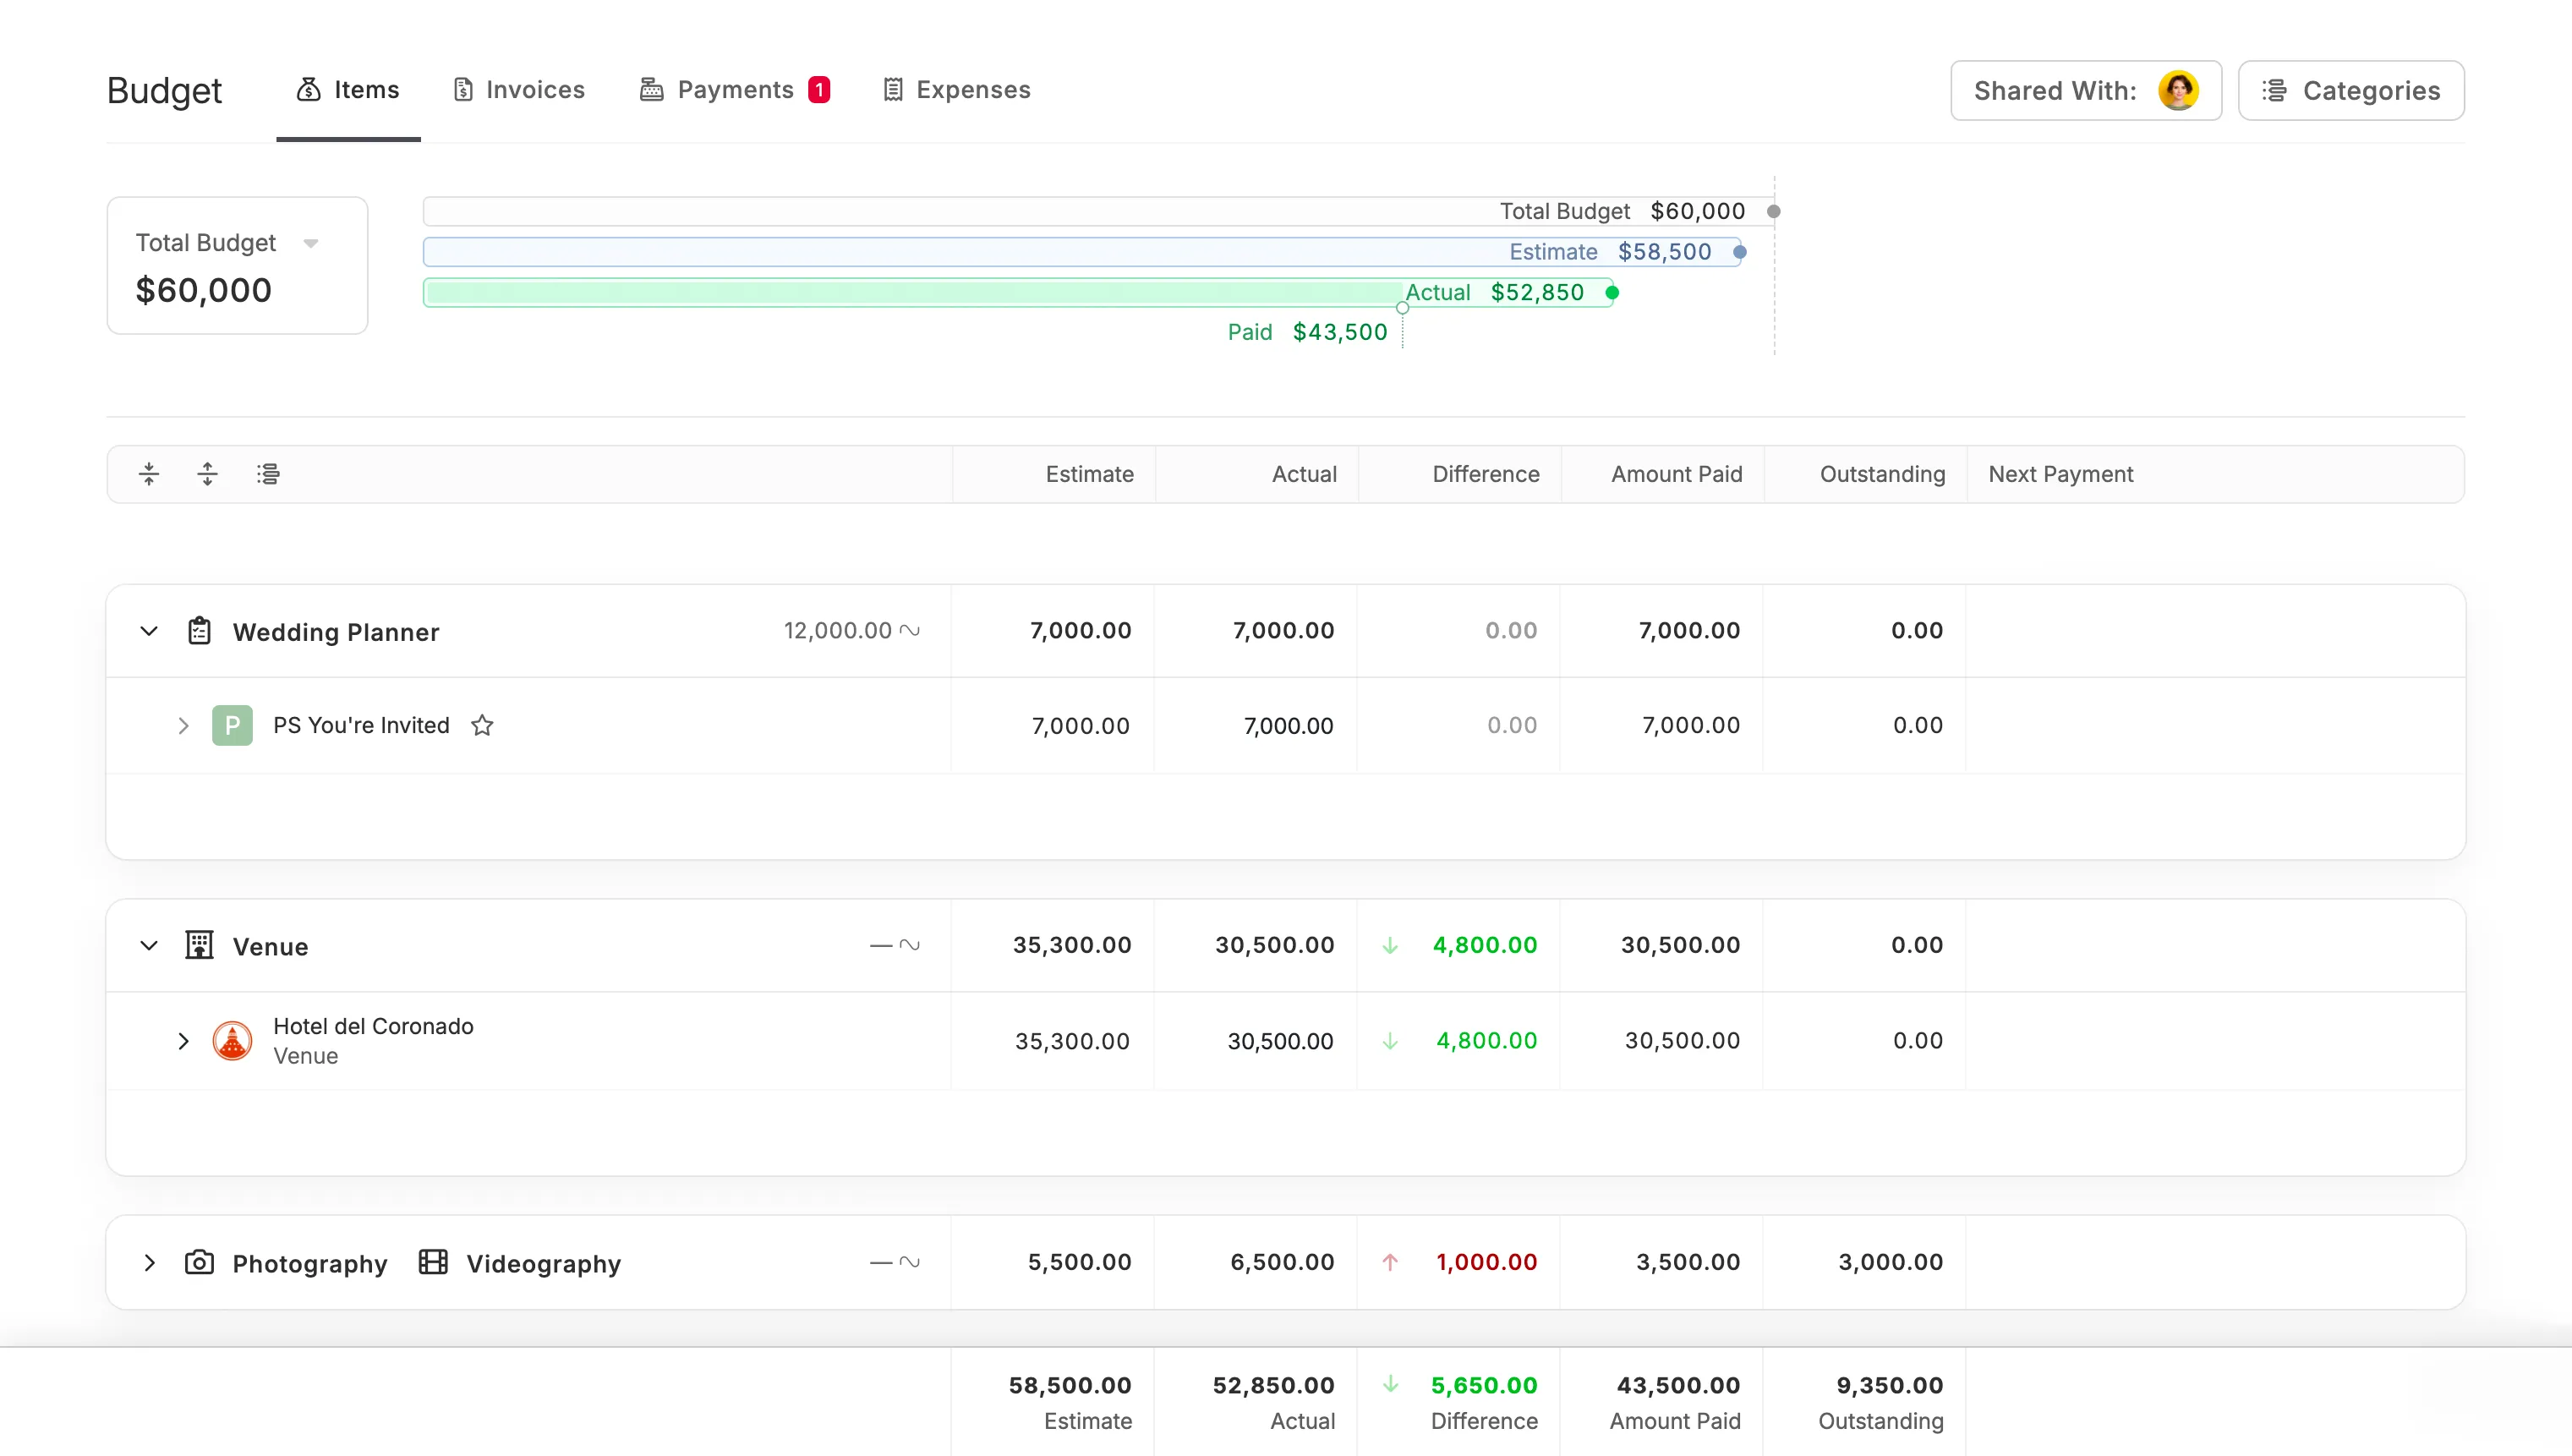Expand the PS You're Invited row
This screenshot has height=1456, width=2572.
pos(183,726)
